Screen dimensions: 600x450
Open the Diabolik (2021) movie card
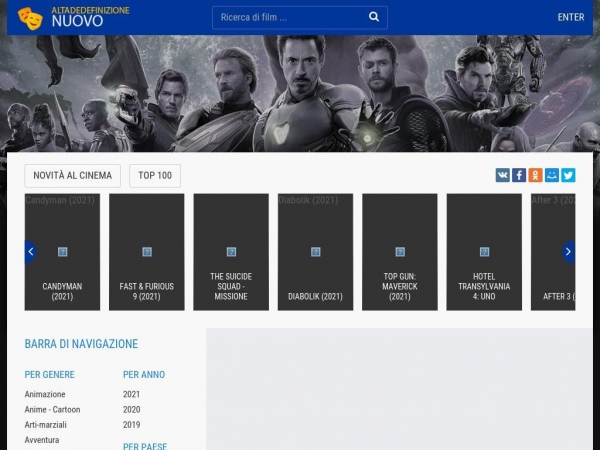point(315,252)
